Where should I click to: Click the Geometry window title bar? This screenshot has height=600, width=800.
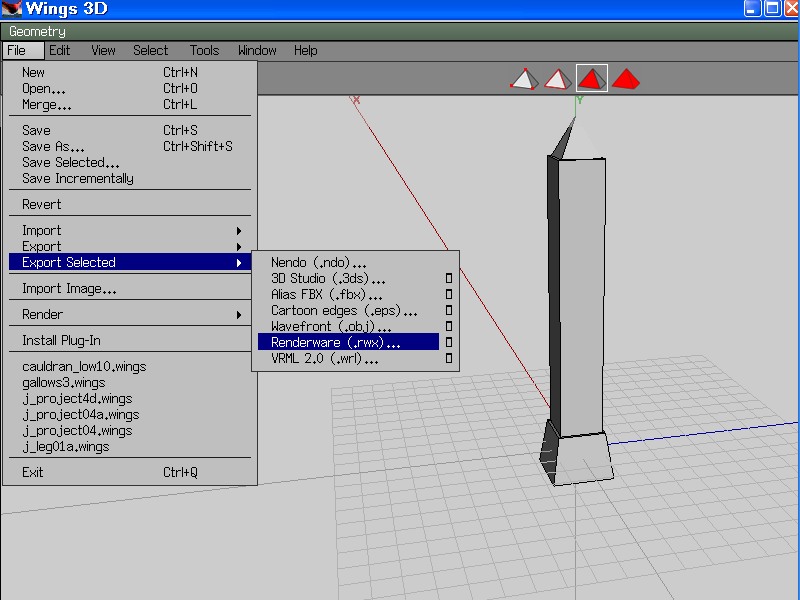pos(400,32)
